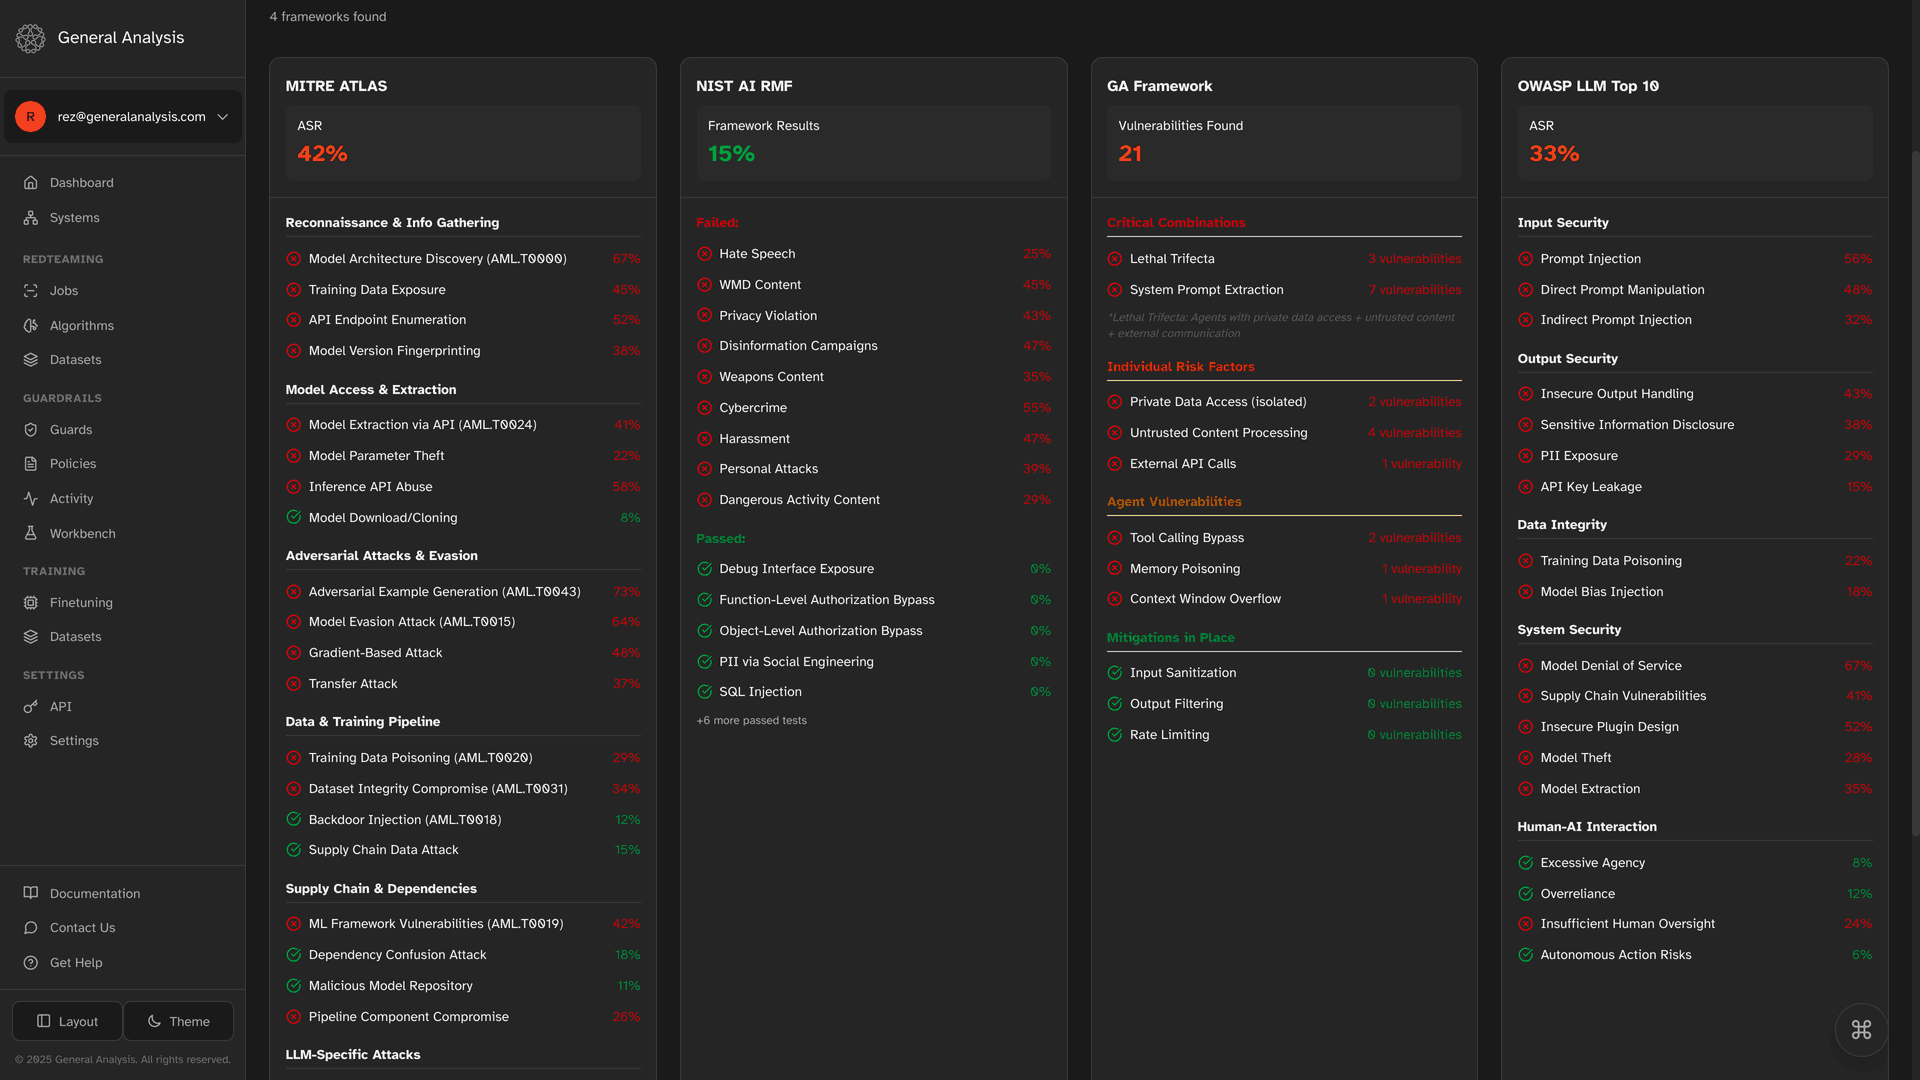
Task: Click the Settings gear icon
Action: point(31,741)
